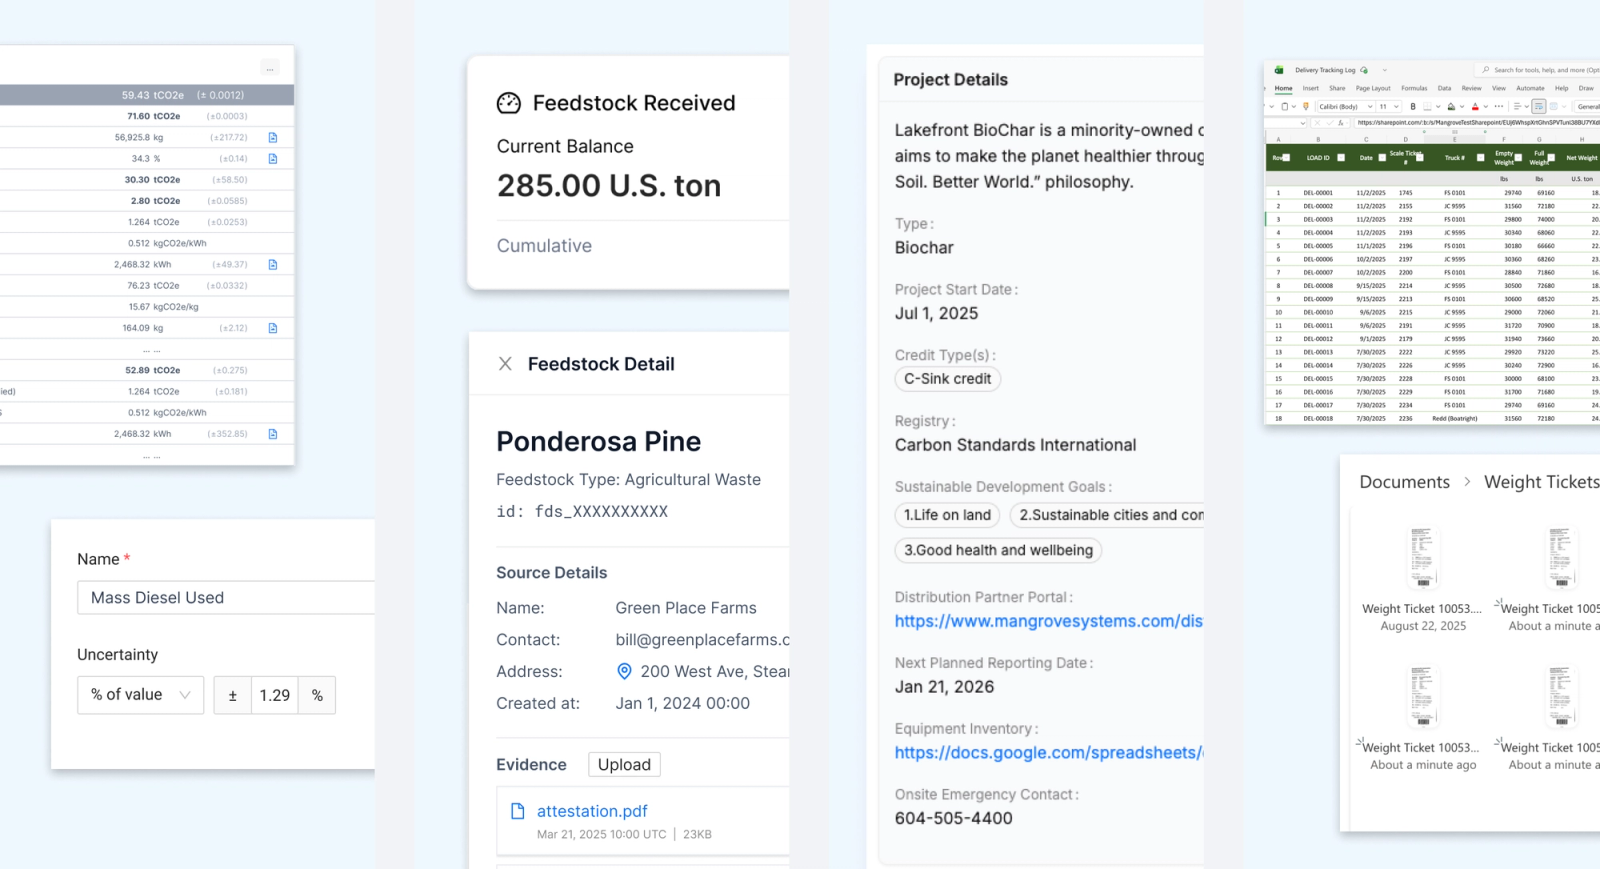The height and width of the screenshot is (869, 1600).
Task: Pick the red font color swatch
Action: click(x=1475, y=106)
